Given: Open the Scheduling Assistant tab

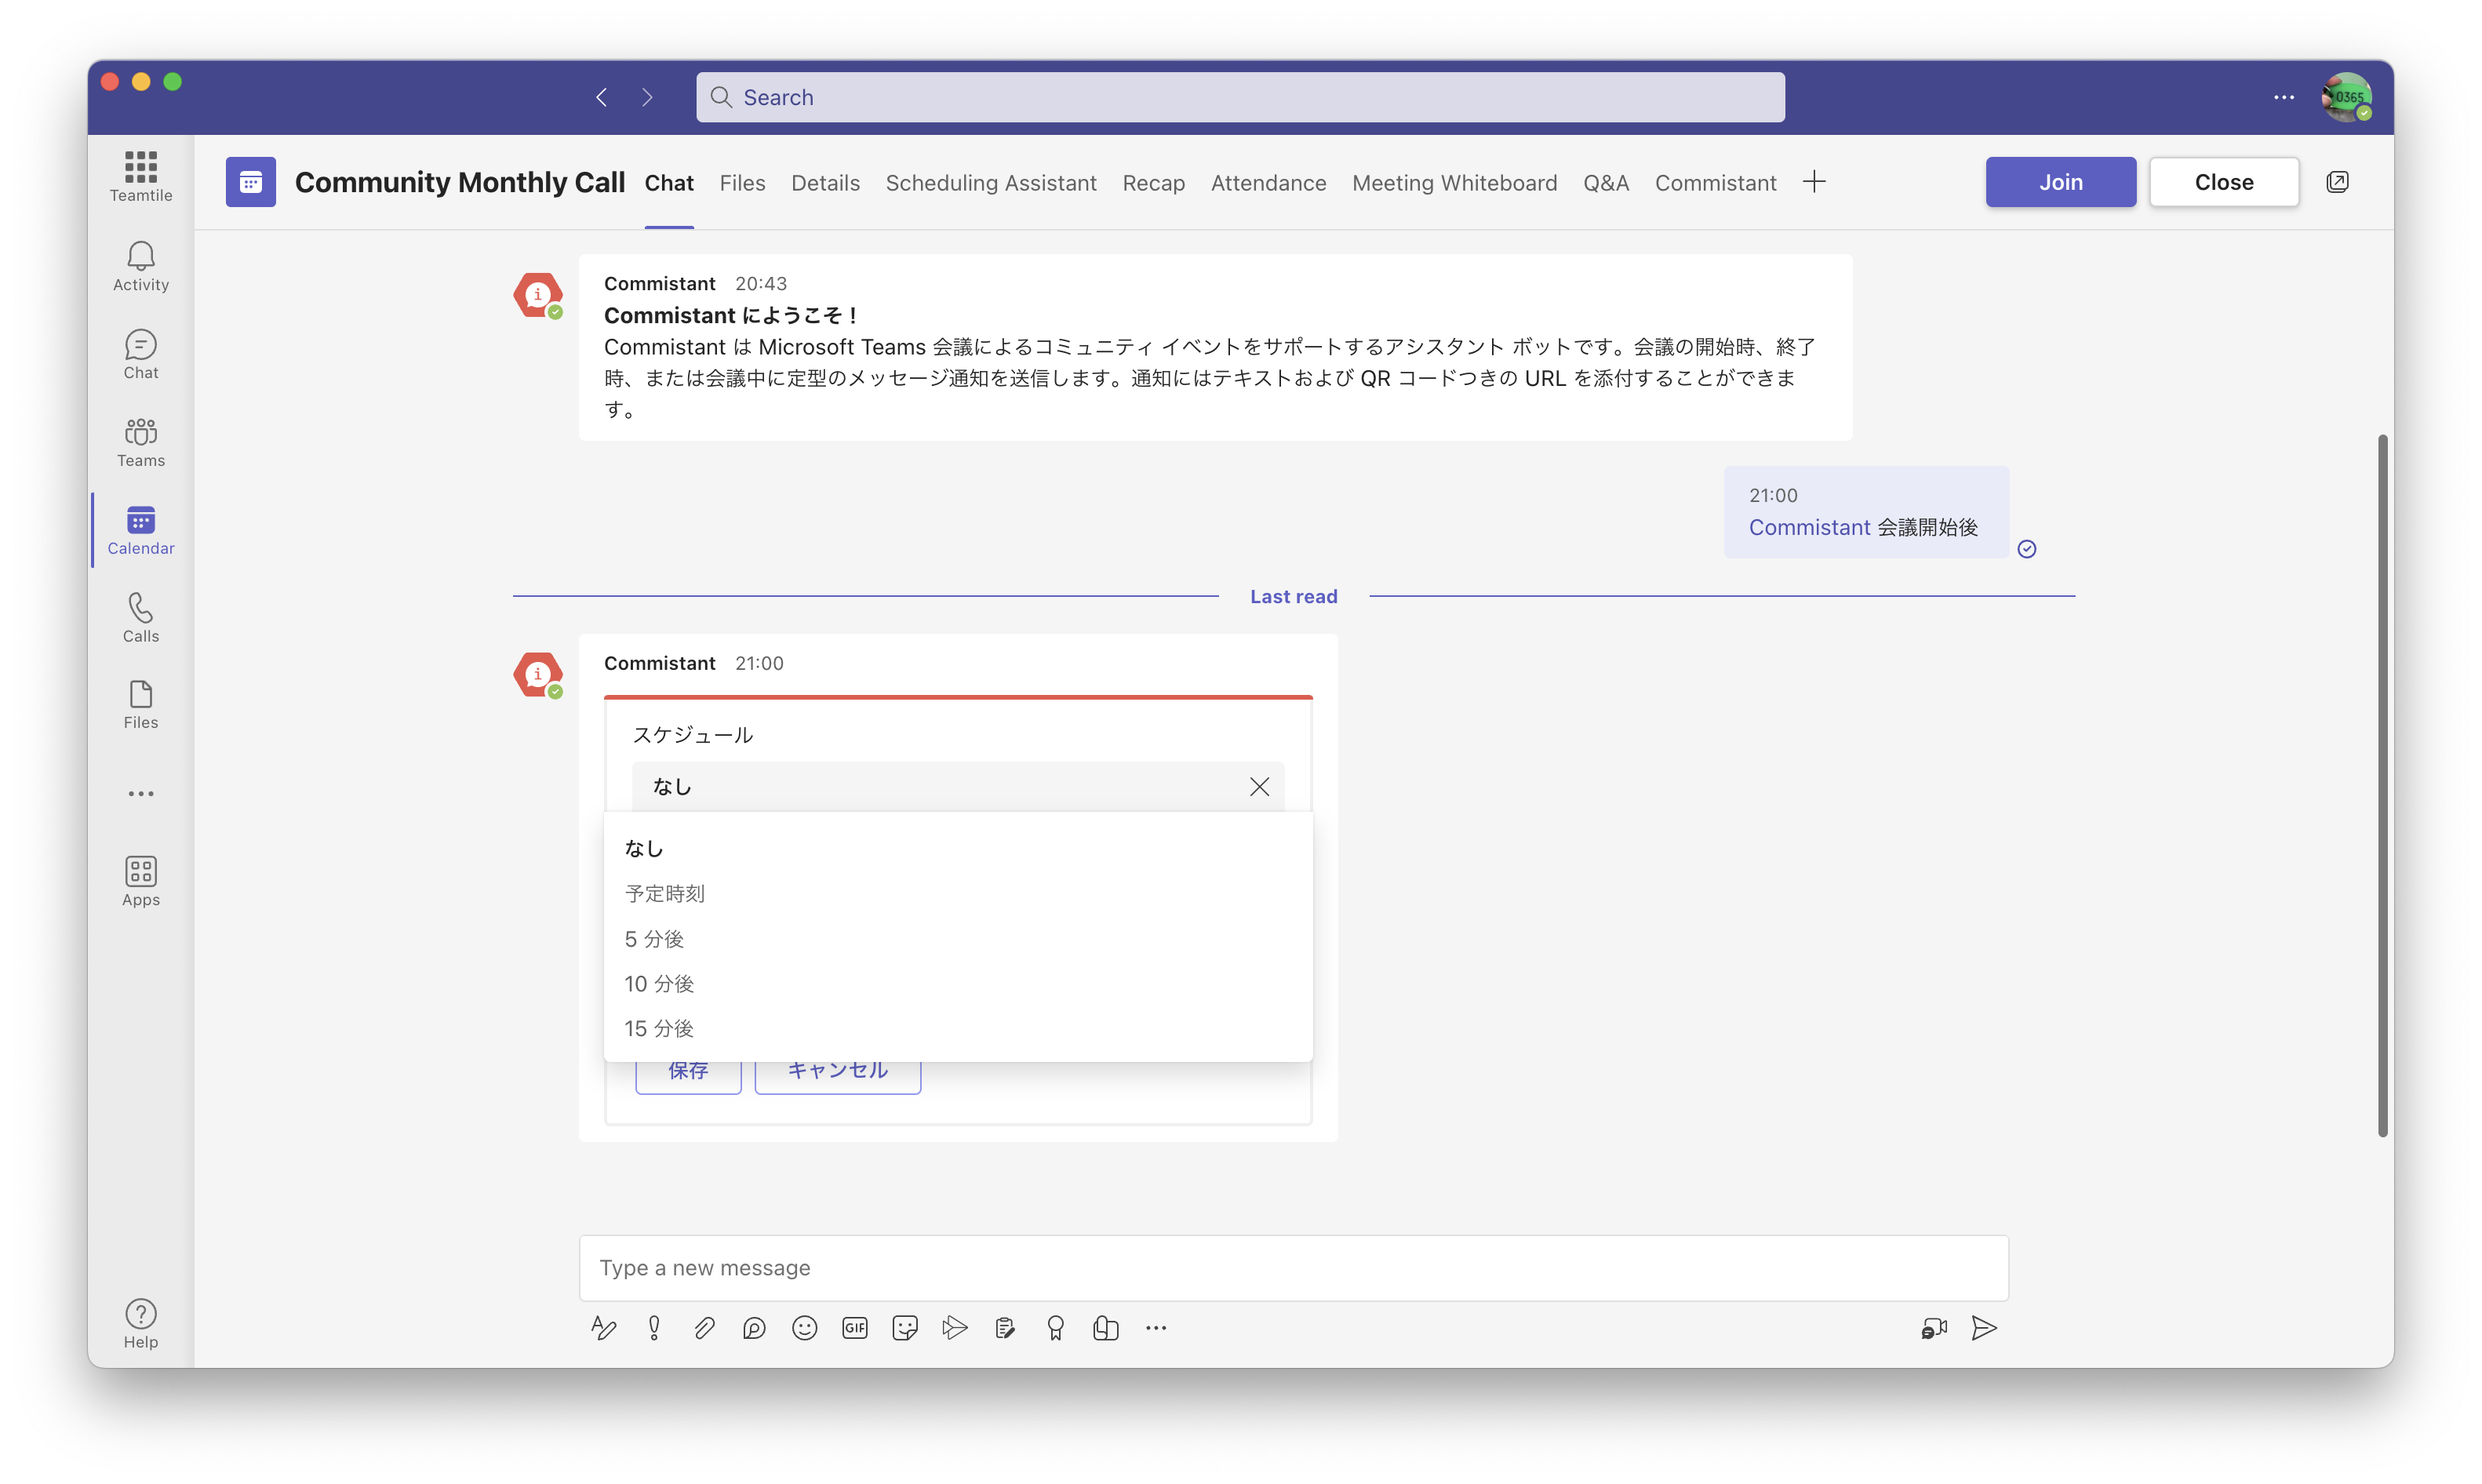Looking at the screenshot, I should coord(991,183).
